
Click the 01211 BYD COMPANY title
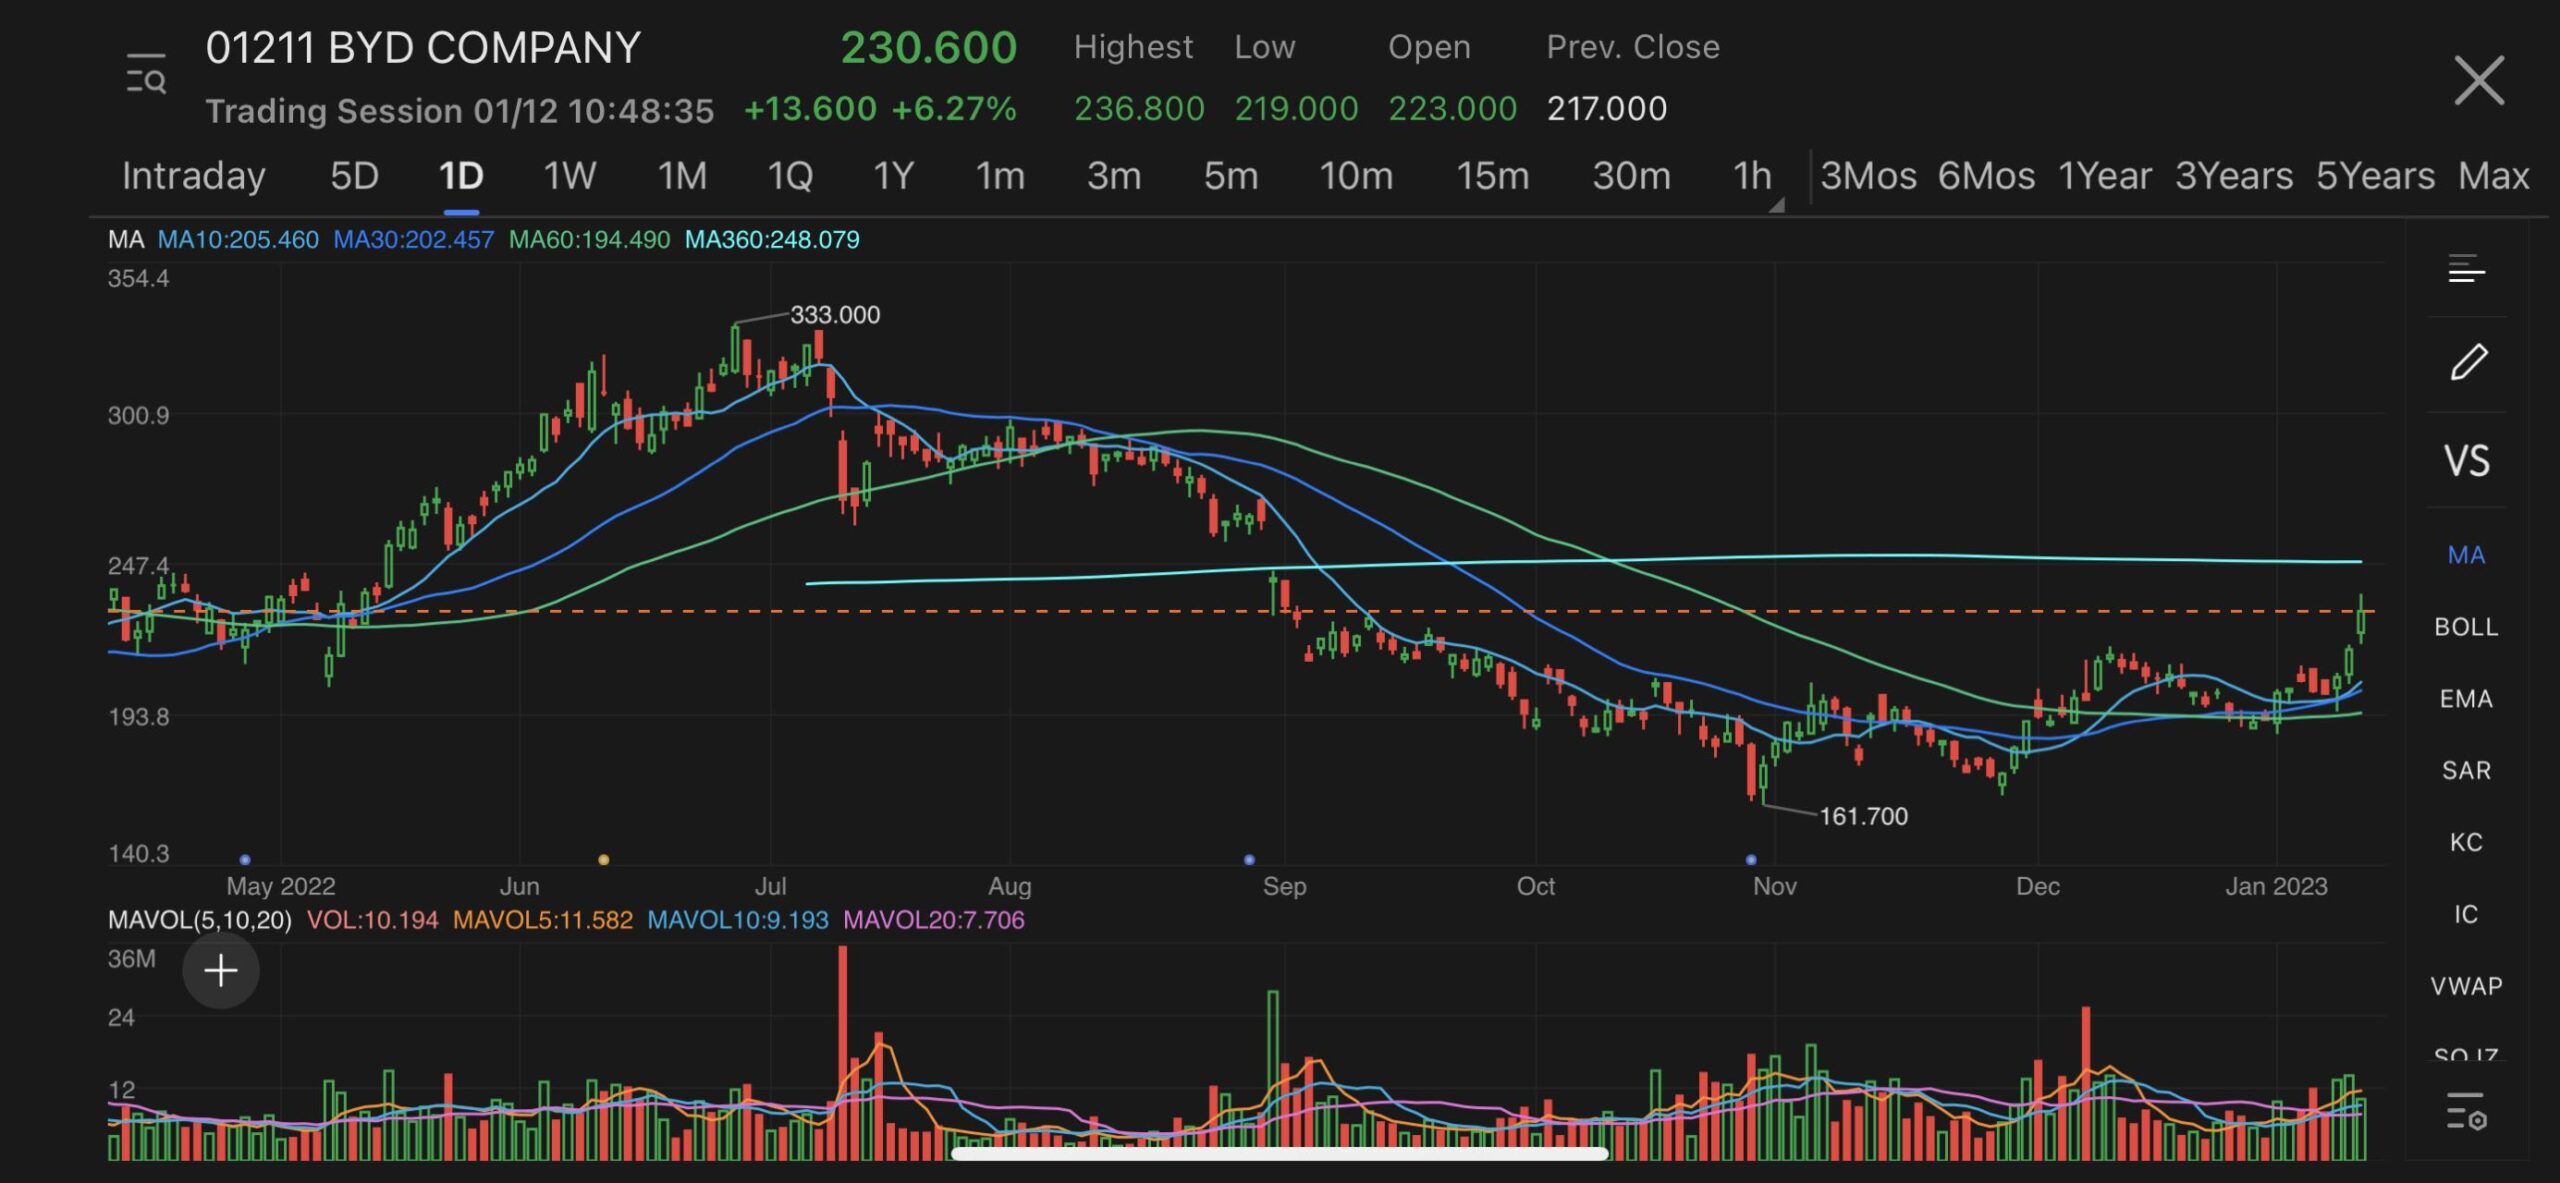[423, 48]
